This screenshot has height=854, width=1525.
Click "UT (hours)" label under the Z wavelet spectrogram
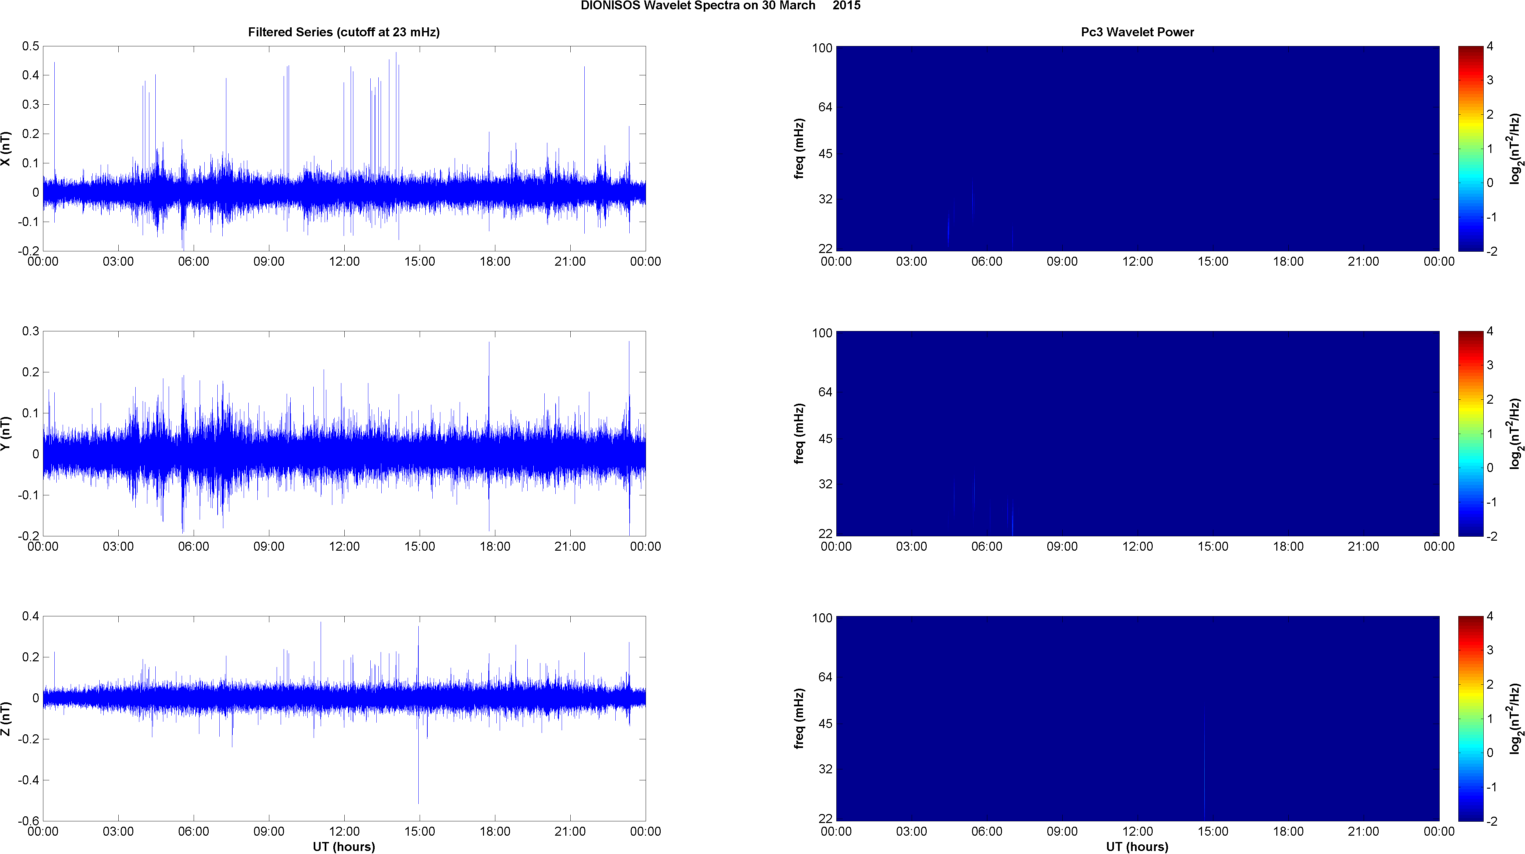click(1137, 847)
